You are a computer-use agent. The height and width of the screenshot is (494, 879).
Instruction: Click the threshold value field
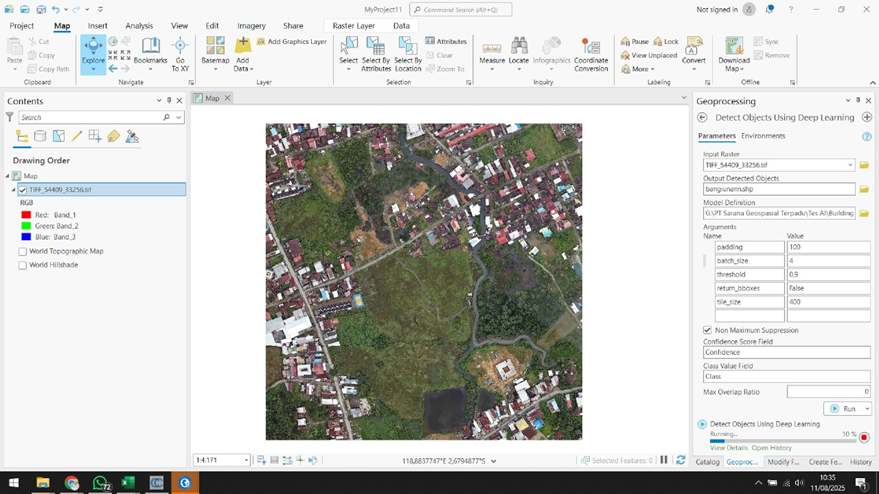click(828, 274)
